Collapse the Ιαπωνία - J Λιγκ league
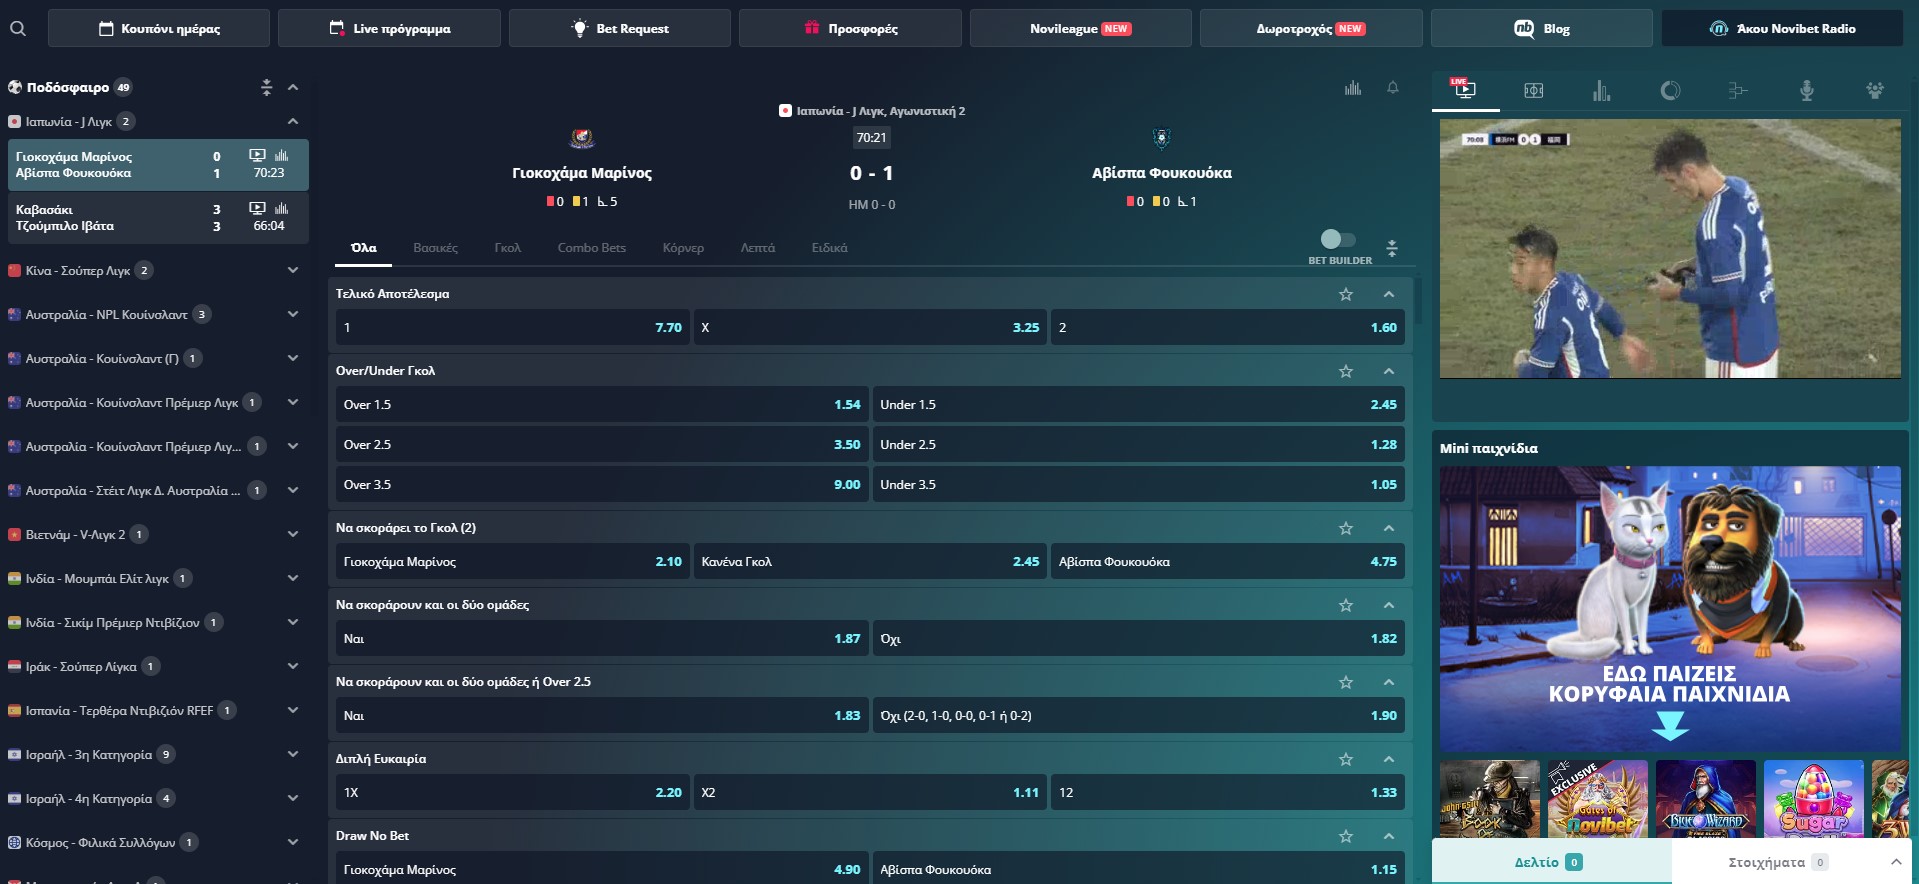The height and width of the screenshot is (884, 1919). pyautogui.click(x=293, y=121)
